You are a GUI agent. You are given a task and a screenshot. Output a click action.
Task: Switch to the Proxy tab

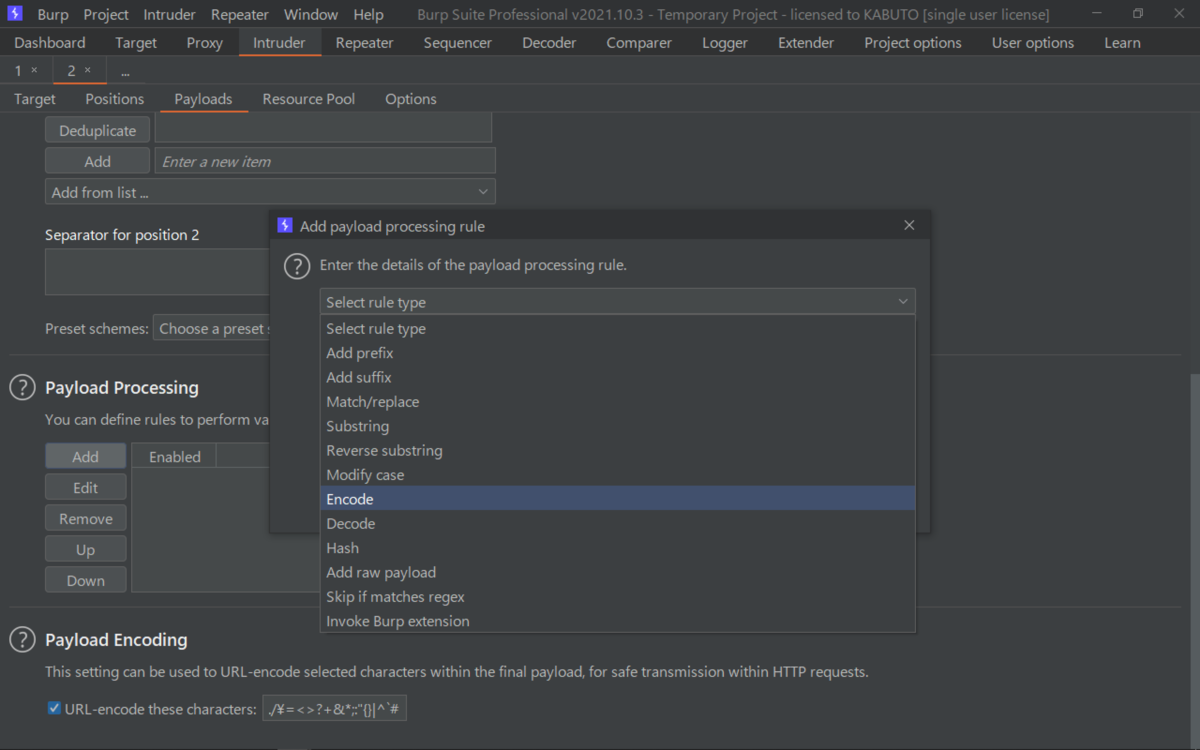[205, 43]
